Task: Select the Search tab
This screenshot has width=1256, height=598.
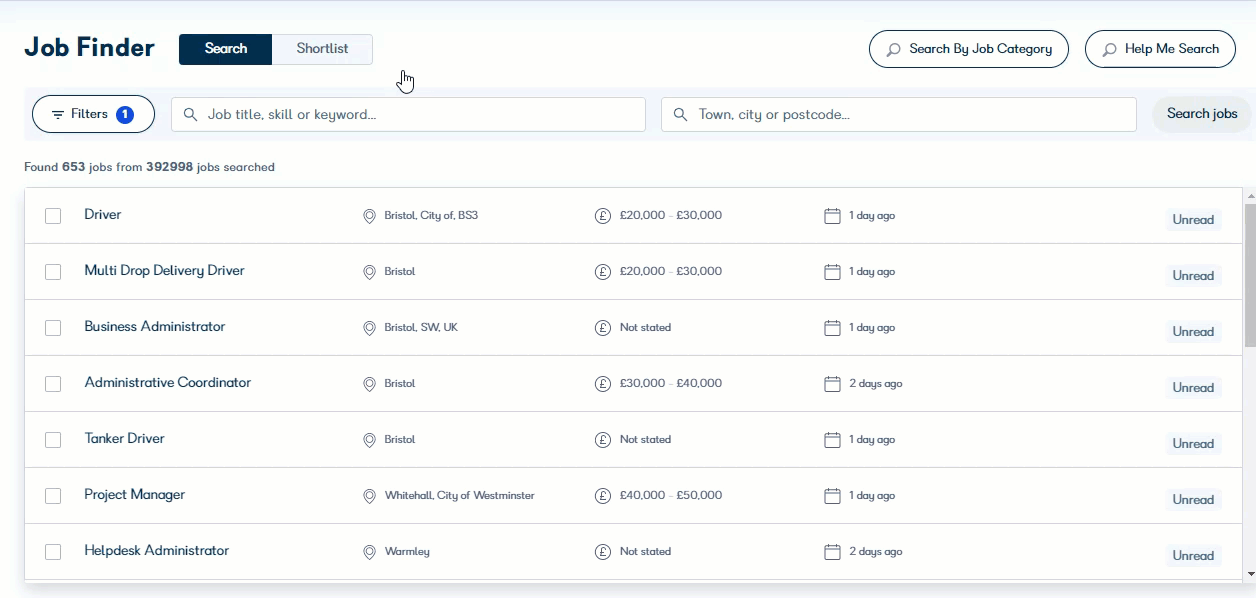Action: pyautogui.click(x=225, y=49)
